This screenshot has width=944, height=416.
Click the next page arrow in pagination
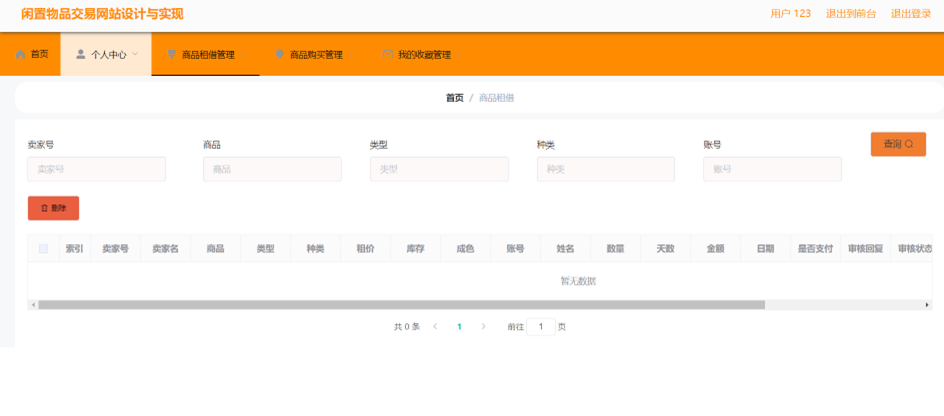click(x=483, y=327)
